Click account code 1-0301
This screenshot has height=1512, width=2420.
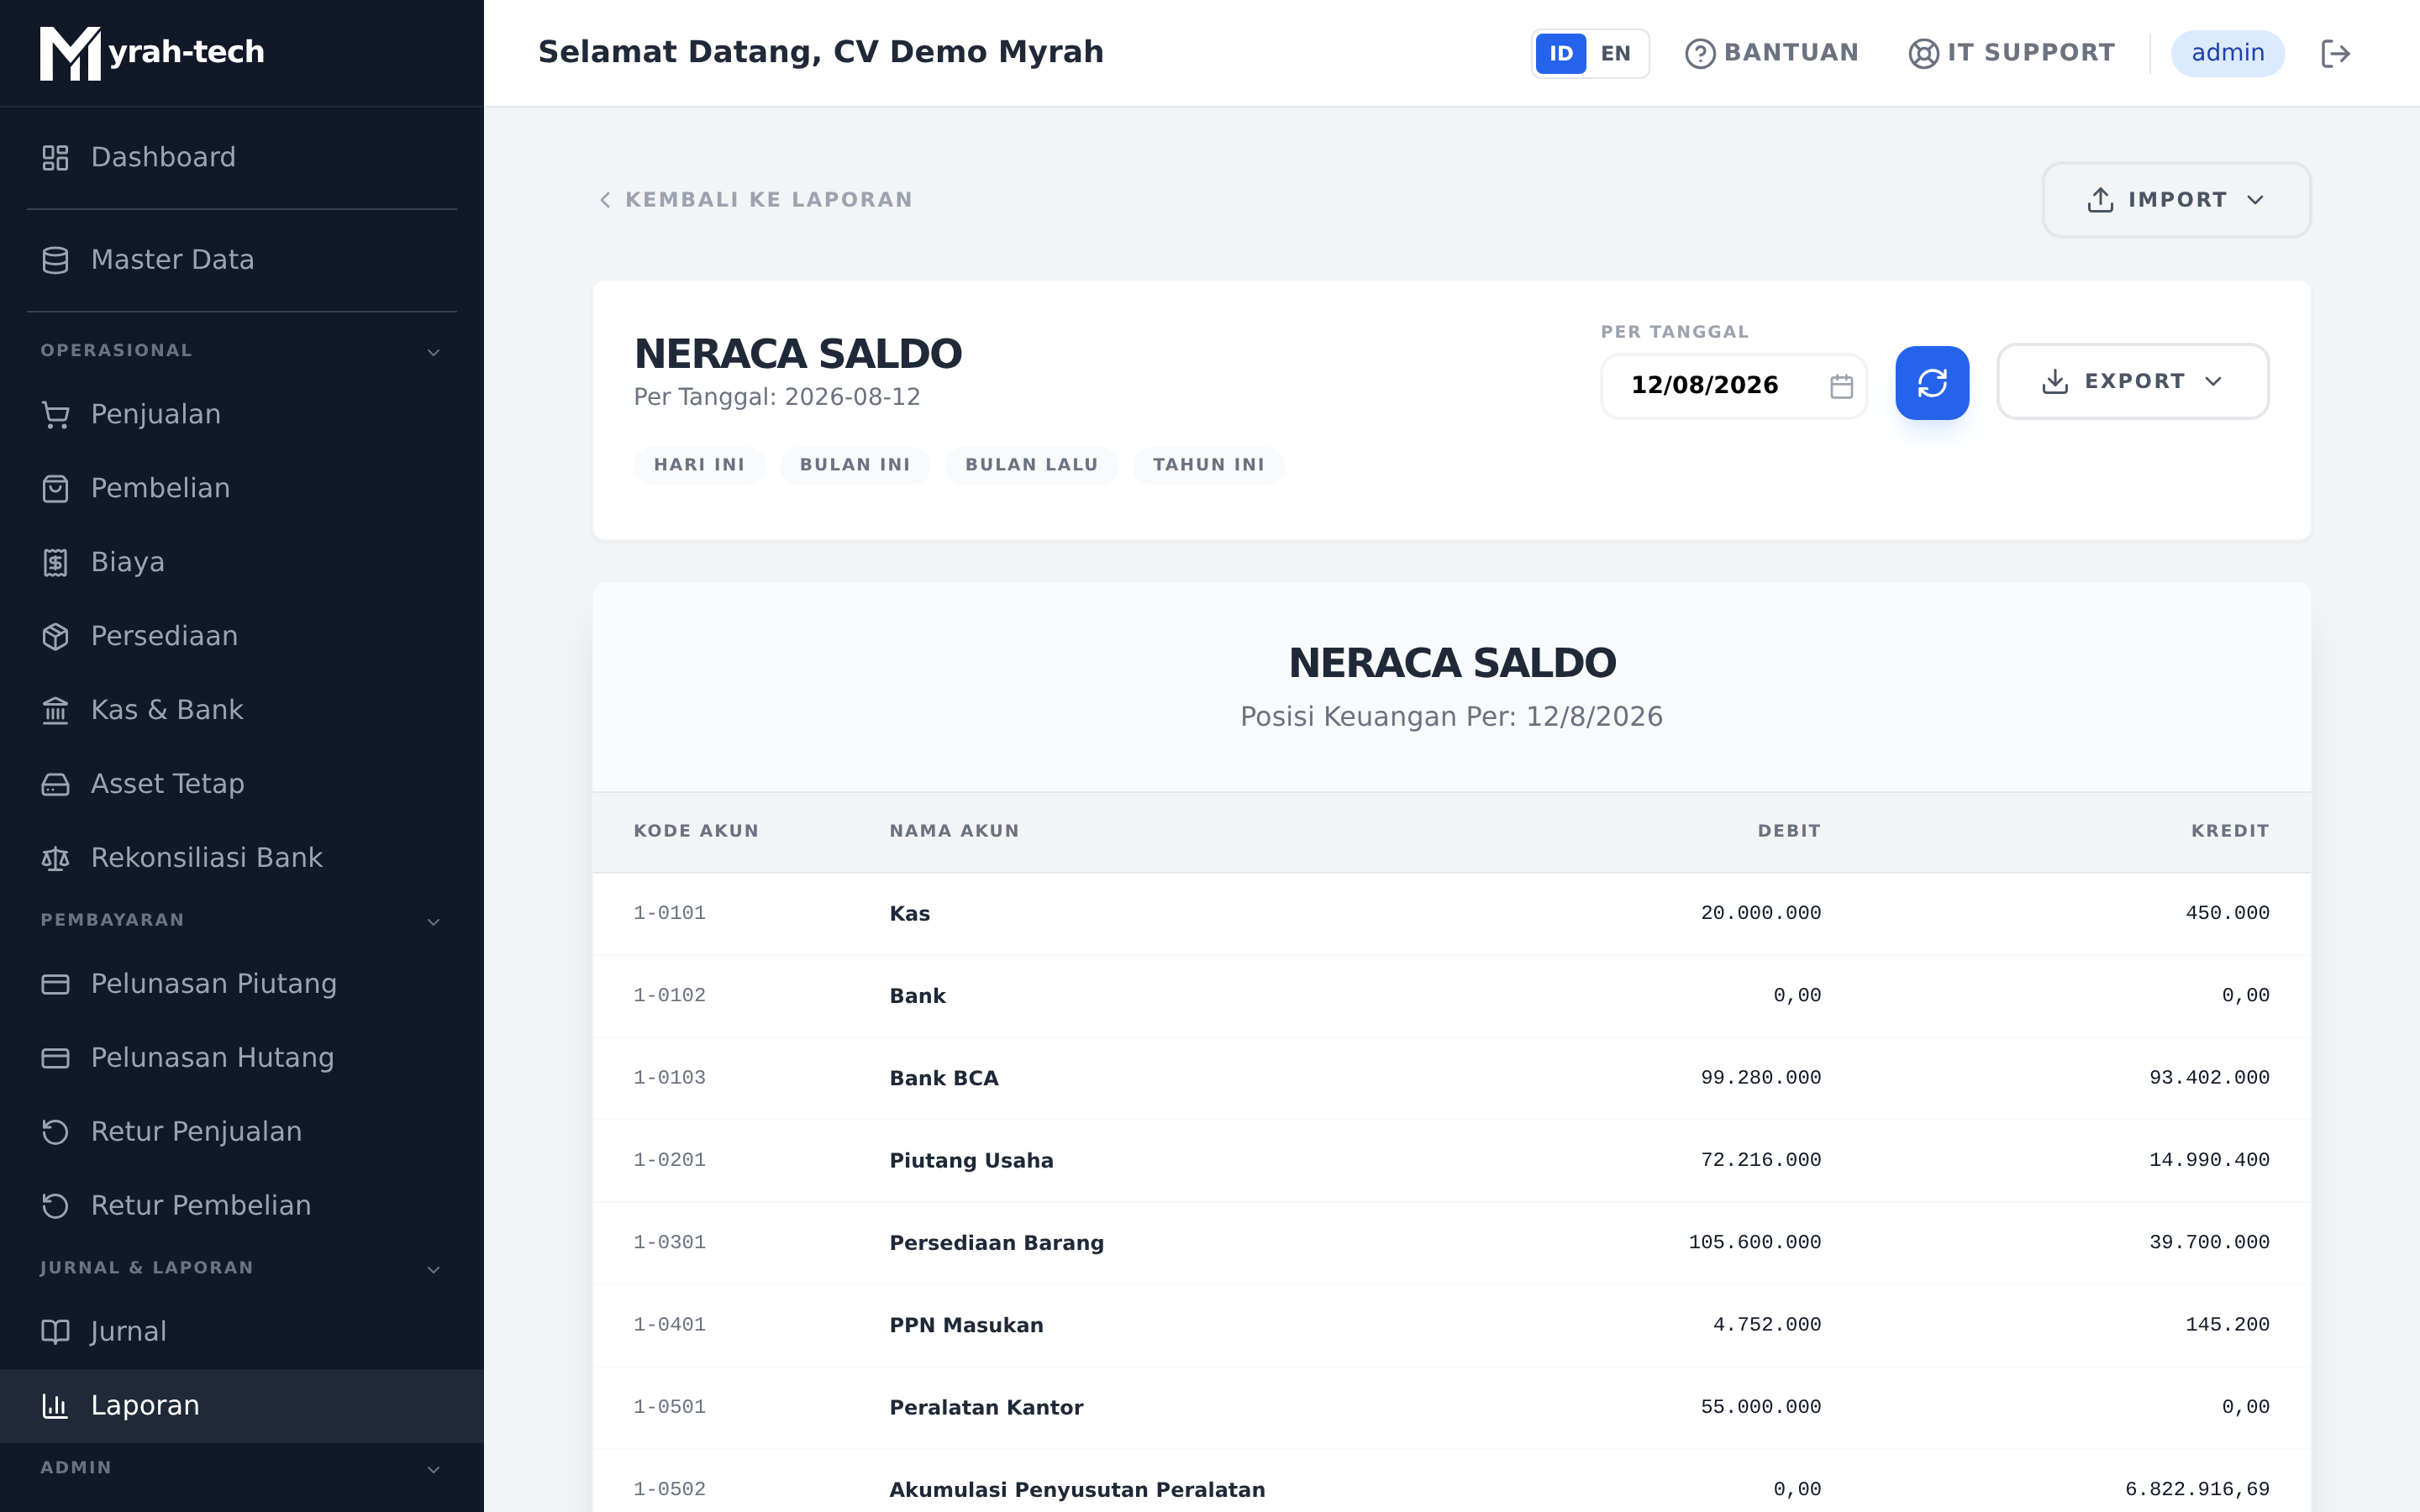[670, 1243]
